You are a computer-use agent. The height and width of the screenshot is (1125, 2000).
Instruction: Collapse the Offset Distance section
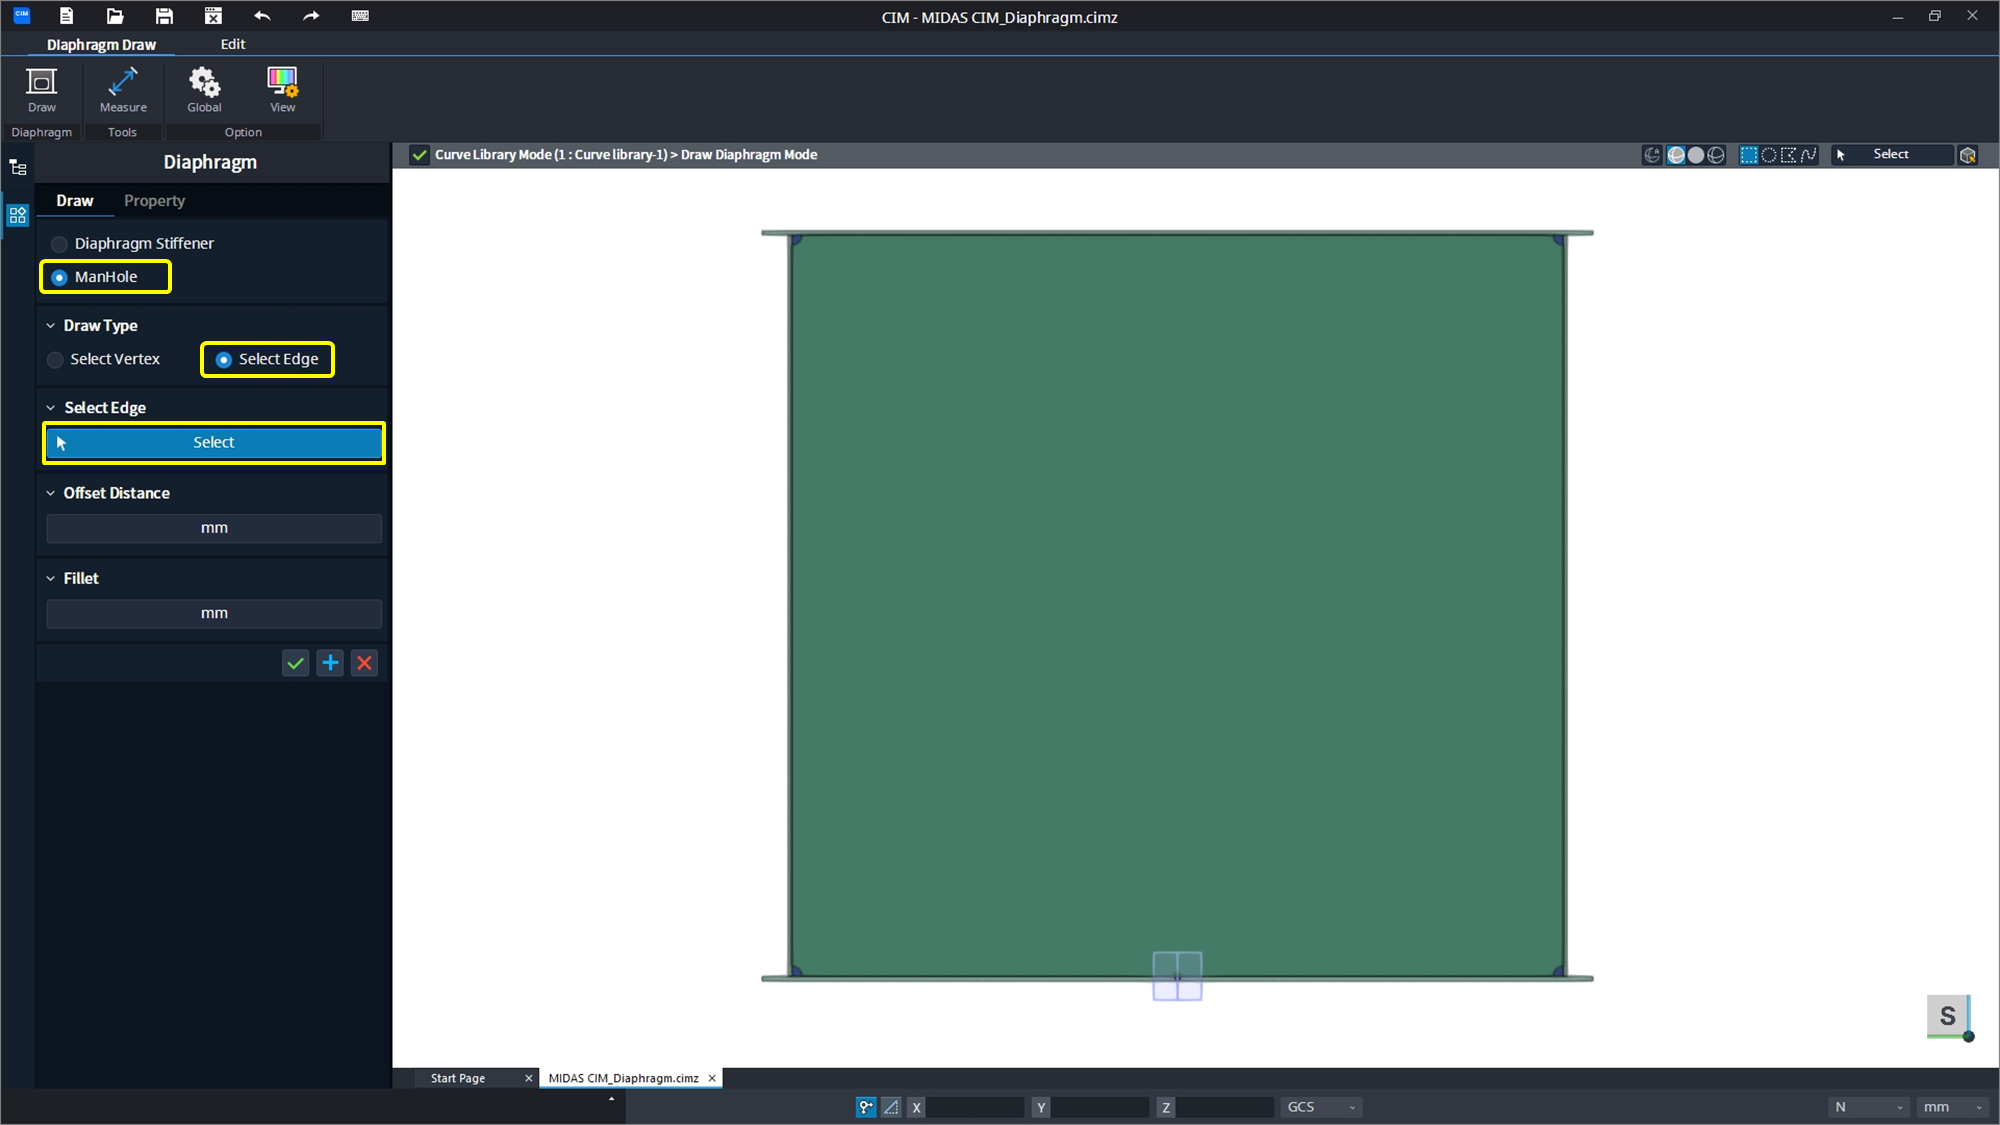(x=51, y=493)
